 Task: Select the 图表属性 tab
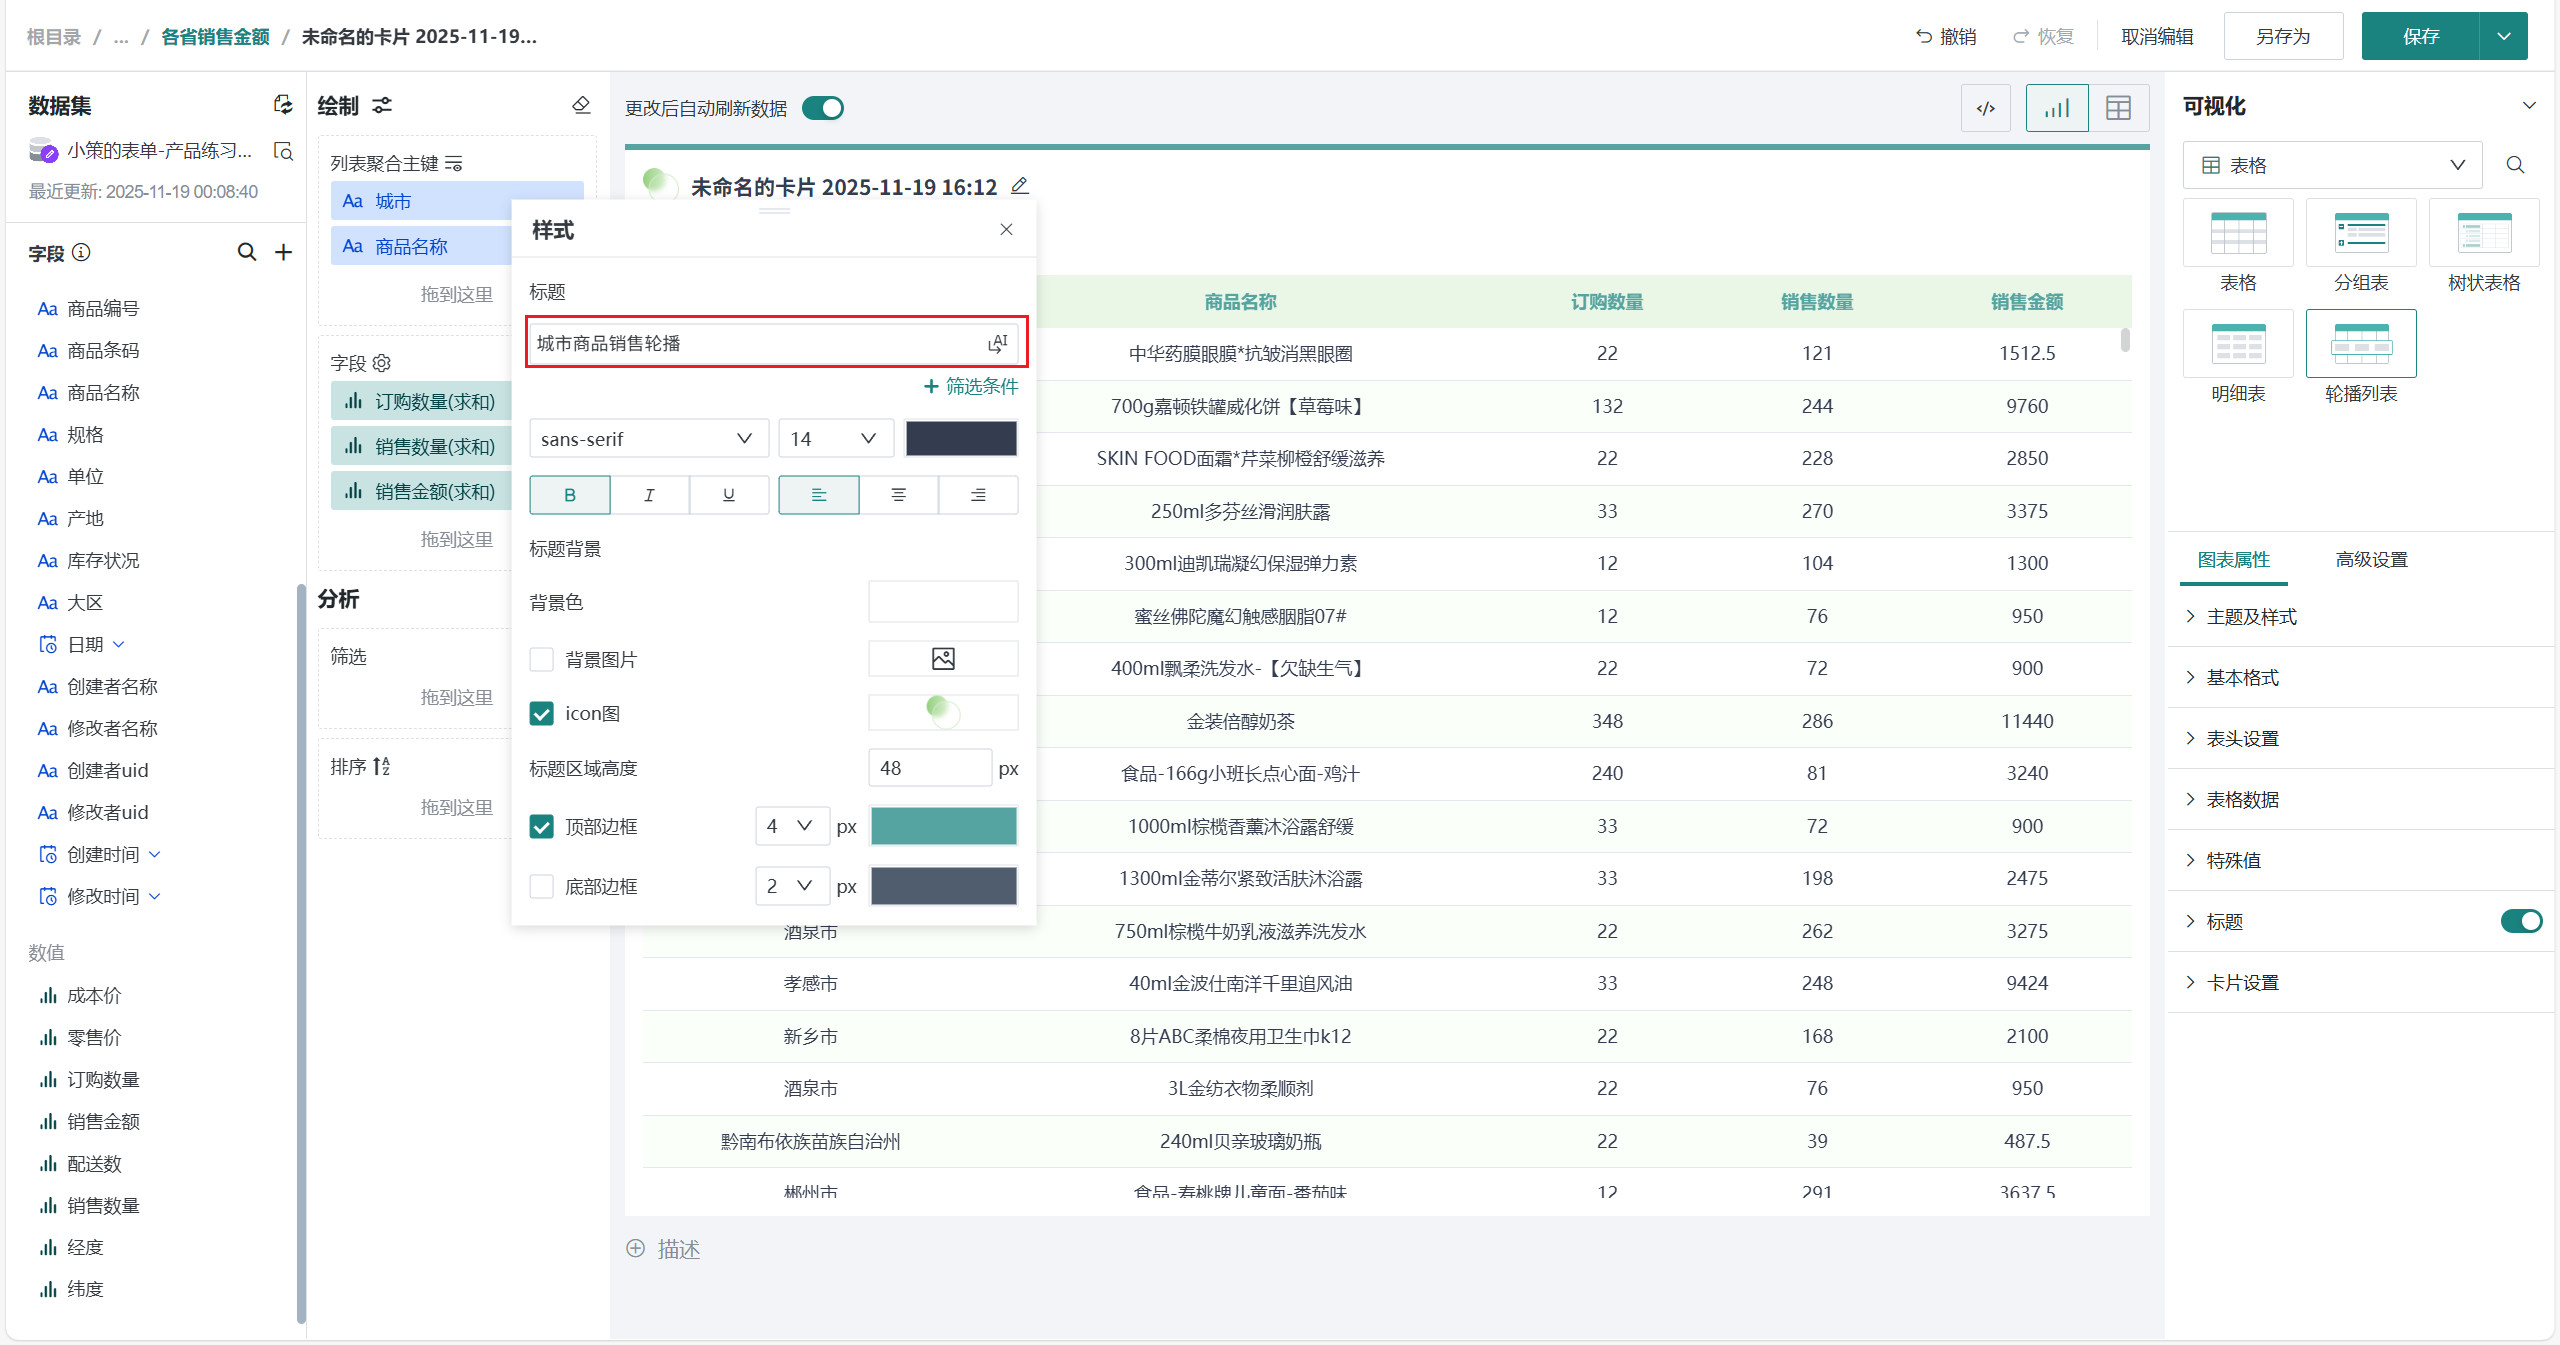[2233, 560]
